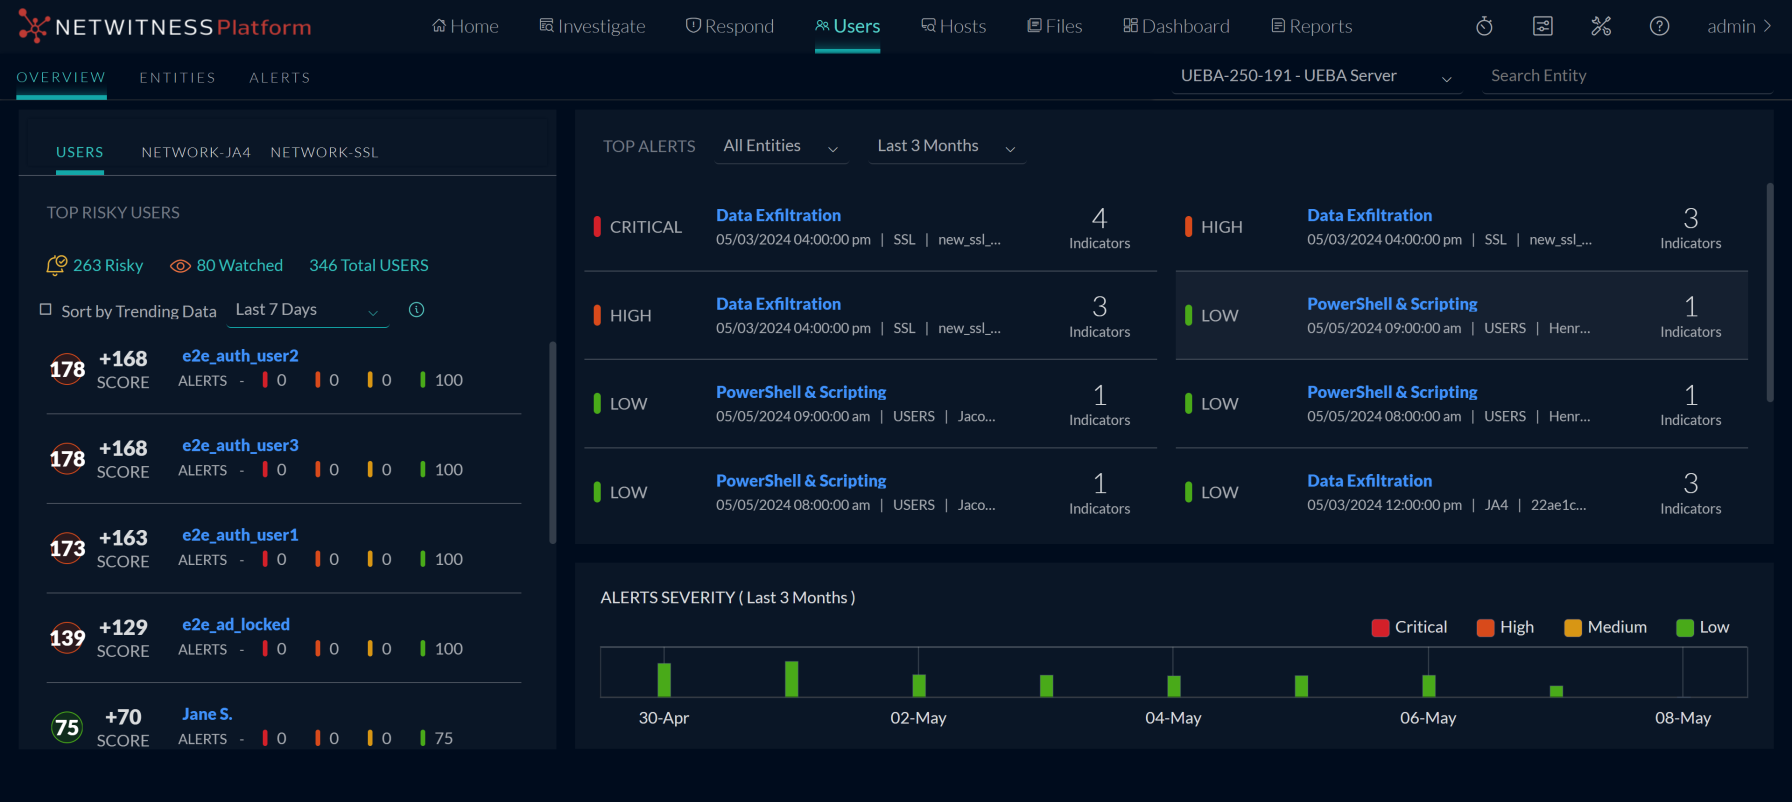Select the NETWORK-JA4 tab
Image resolution: width=1792 pixels, height=802 pixels.
tap(196, 152)
